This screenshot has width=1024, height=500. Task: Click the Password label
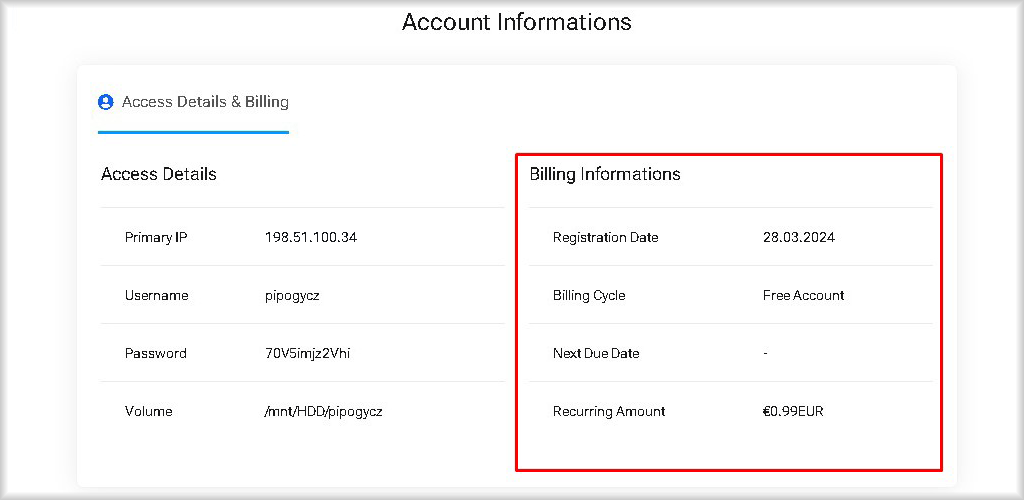(155, 354)
